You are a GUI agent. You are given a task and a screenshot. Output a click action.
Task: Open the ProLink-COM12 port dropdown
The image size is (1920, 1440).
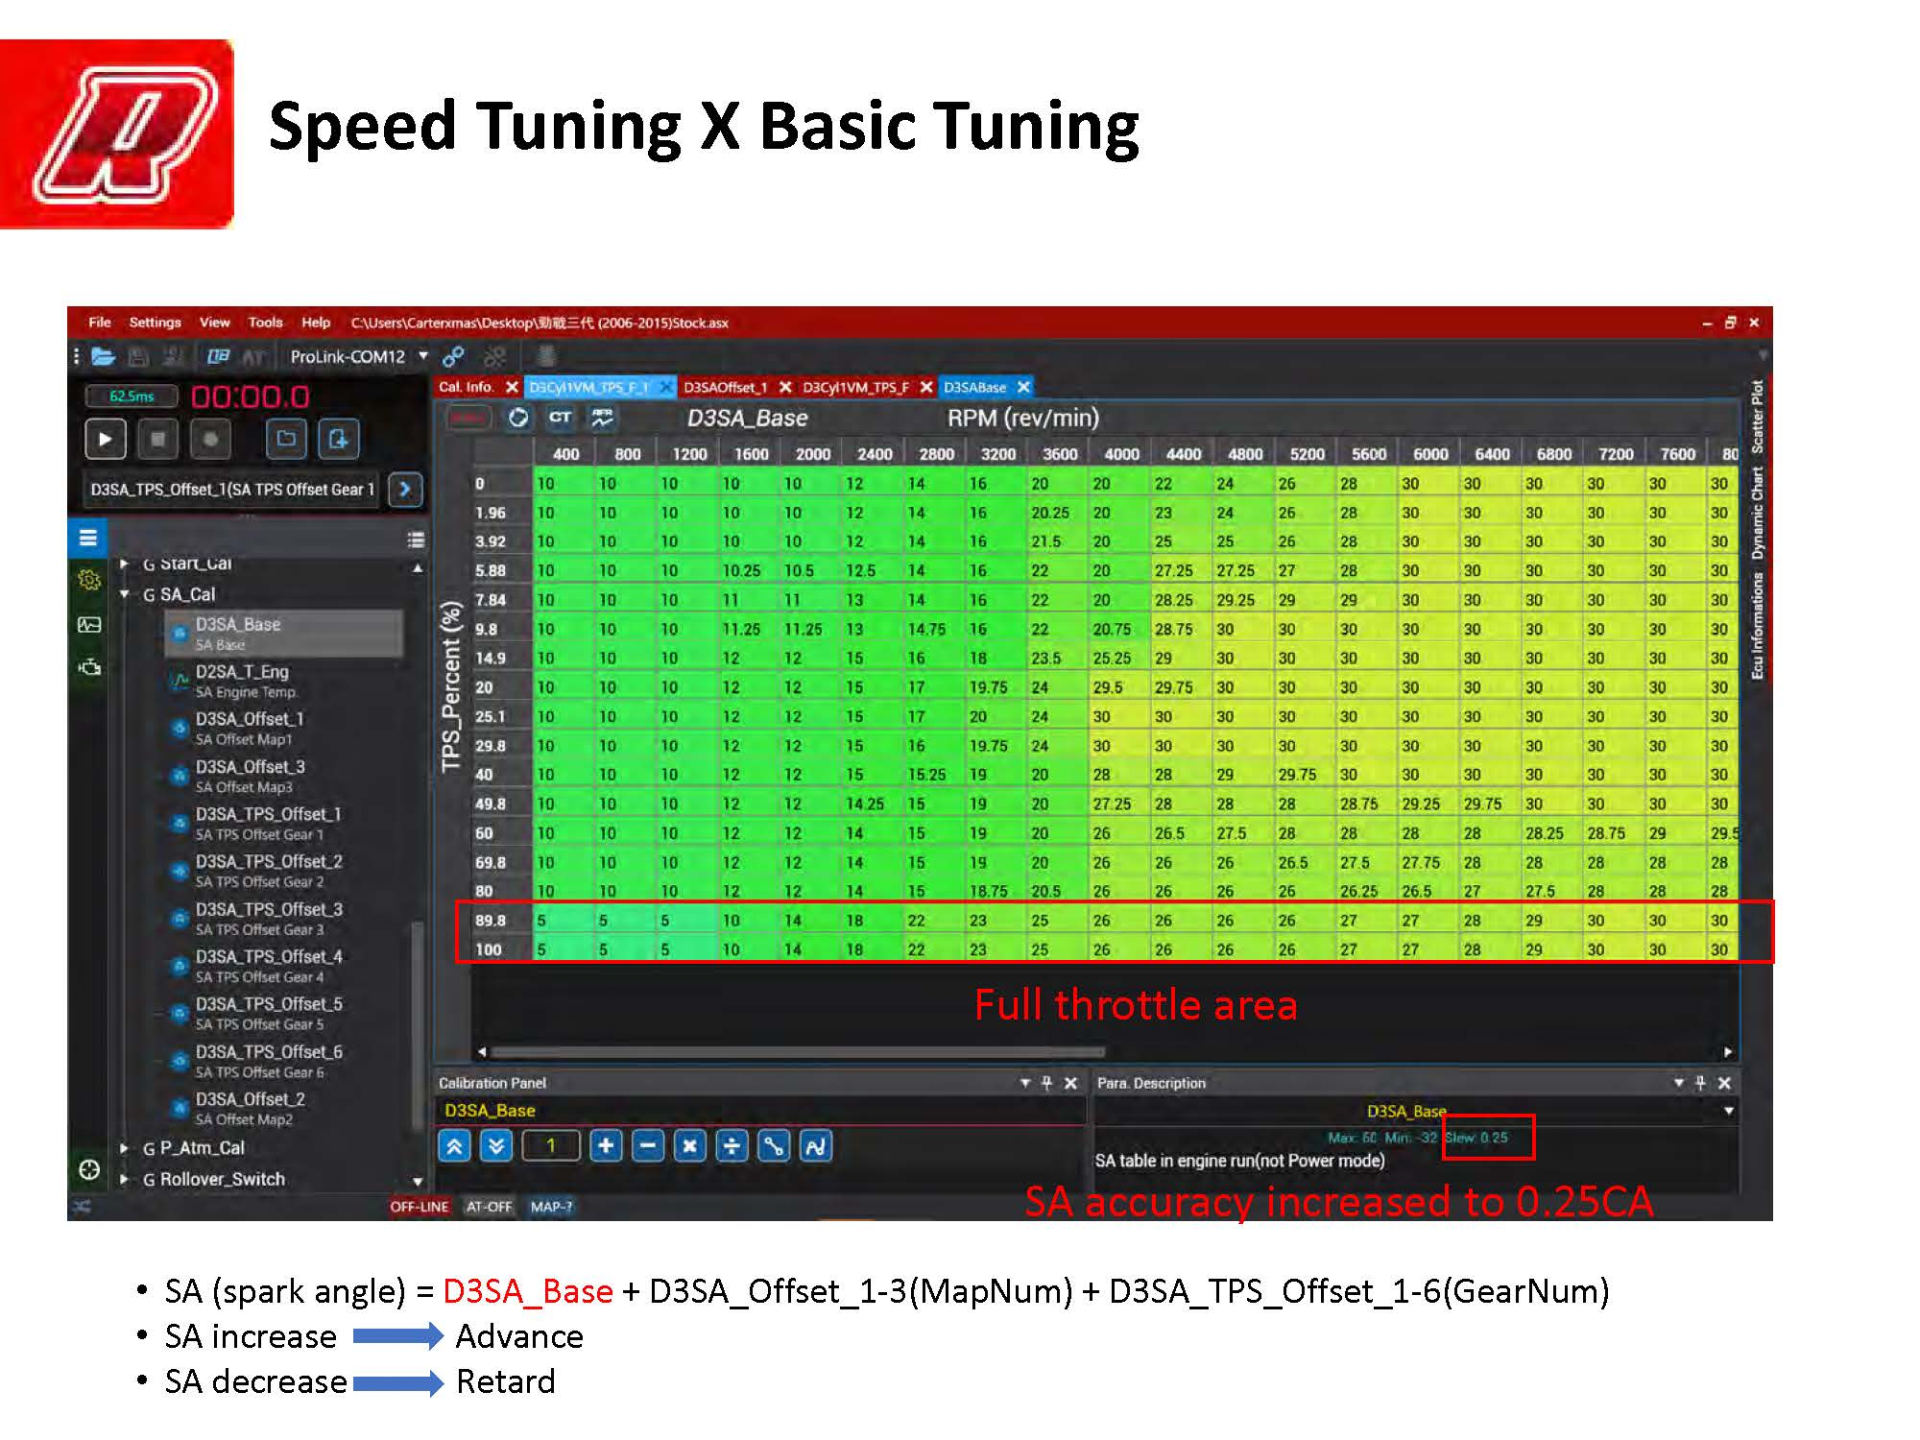coord(424,356)
